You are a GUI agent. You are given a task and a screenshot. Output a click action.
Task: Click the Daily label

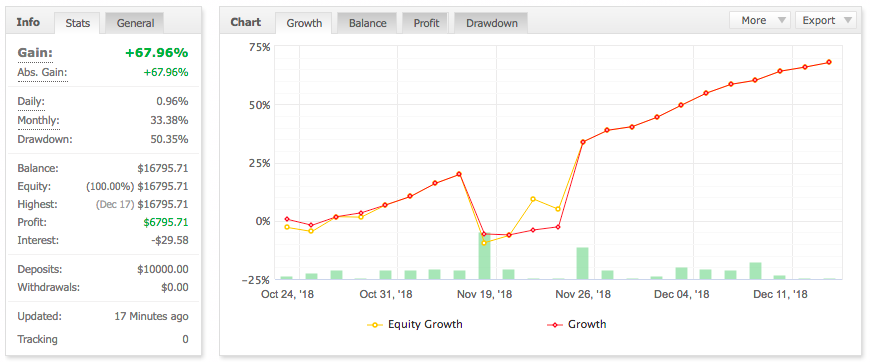pyautogui.click(x=31, y=102)
